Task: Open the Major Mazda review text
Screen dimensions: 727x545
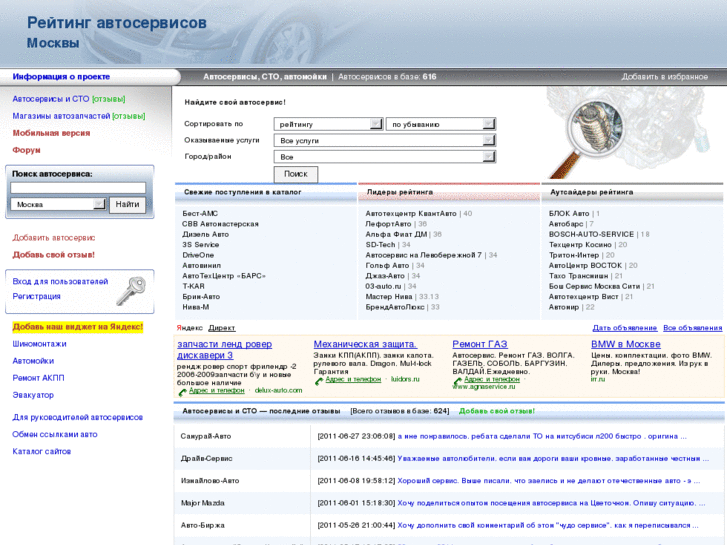Action: click(551, 503)
